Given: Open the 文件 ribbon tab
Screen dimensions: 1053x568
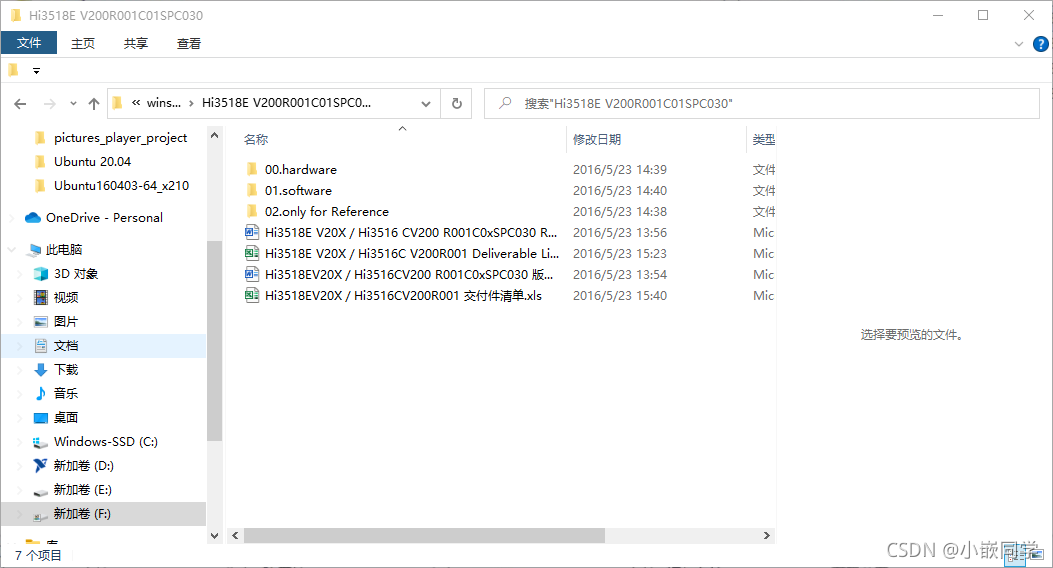Looking at the screenshot, I should 29,43.
